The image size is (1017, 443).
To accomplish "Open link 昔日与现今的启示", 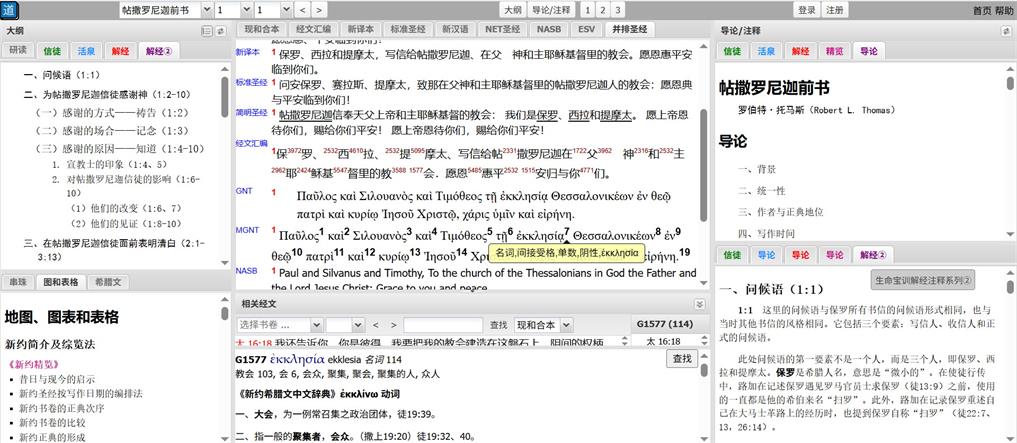I will (x=57, y=379).
